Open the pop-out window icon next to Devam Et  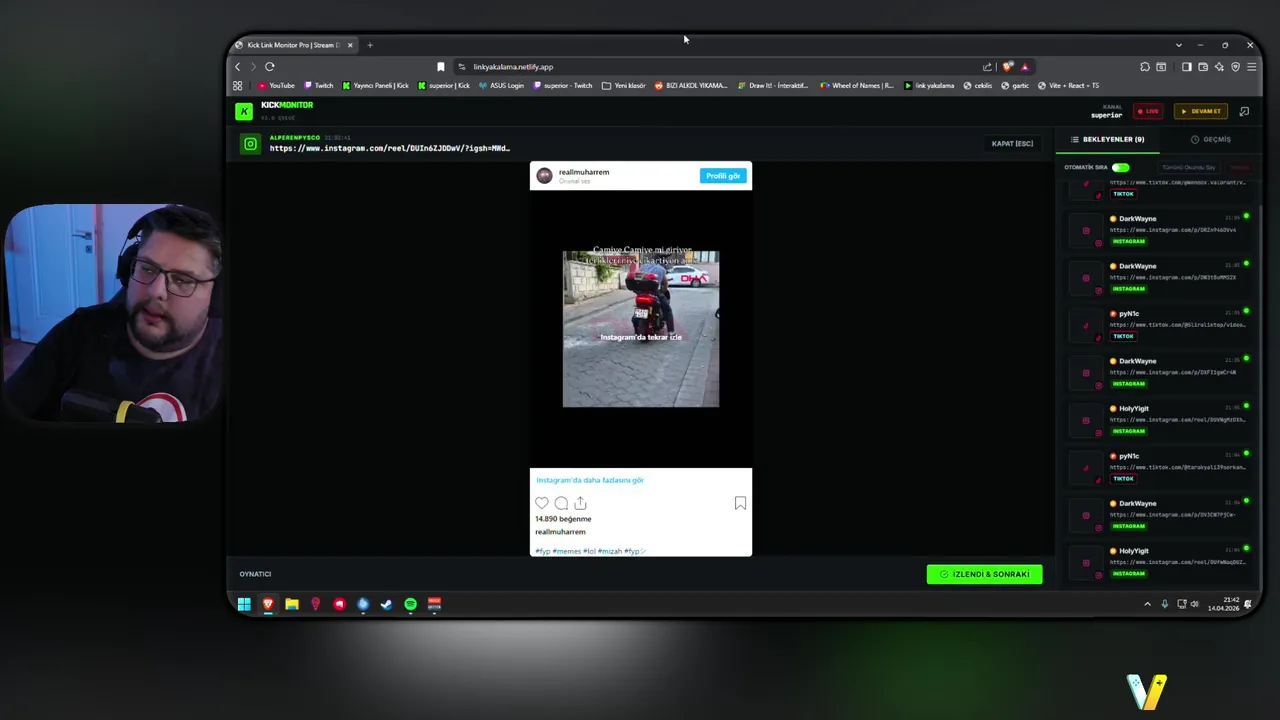click(x=1244, y=111)
